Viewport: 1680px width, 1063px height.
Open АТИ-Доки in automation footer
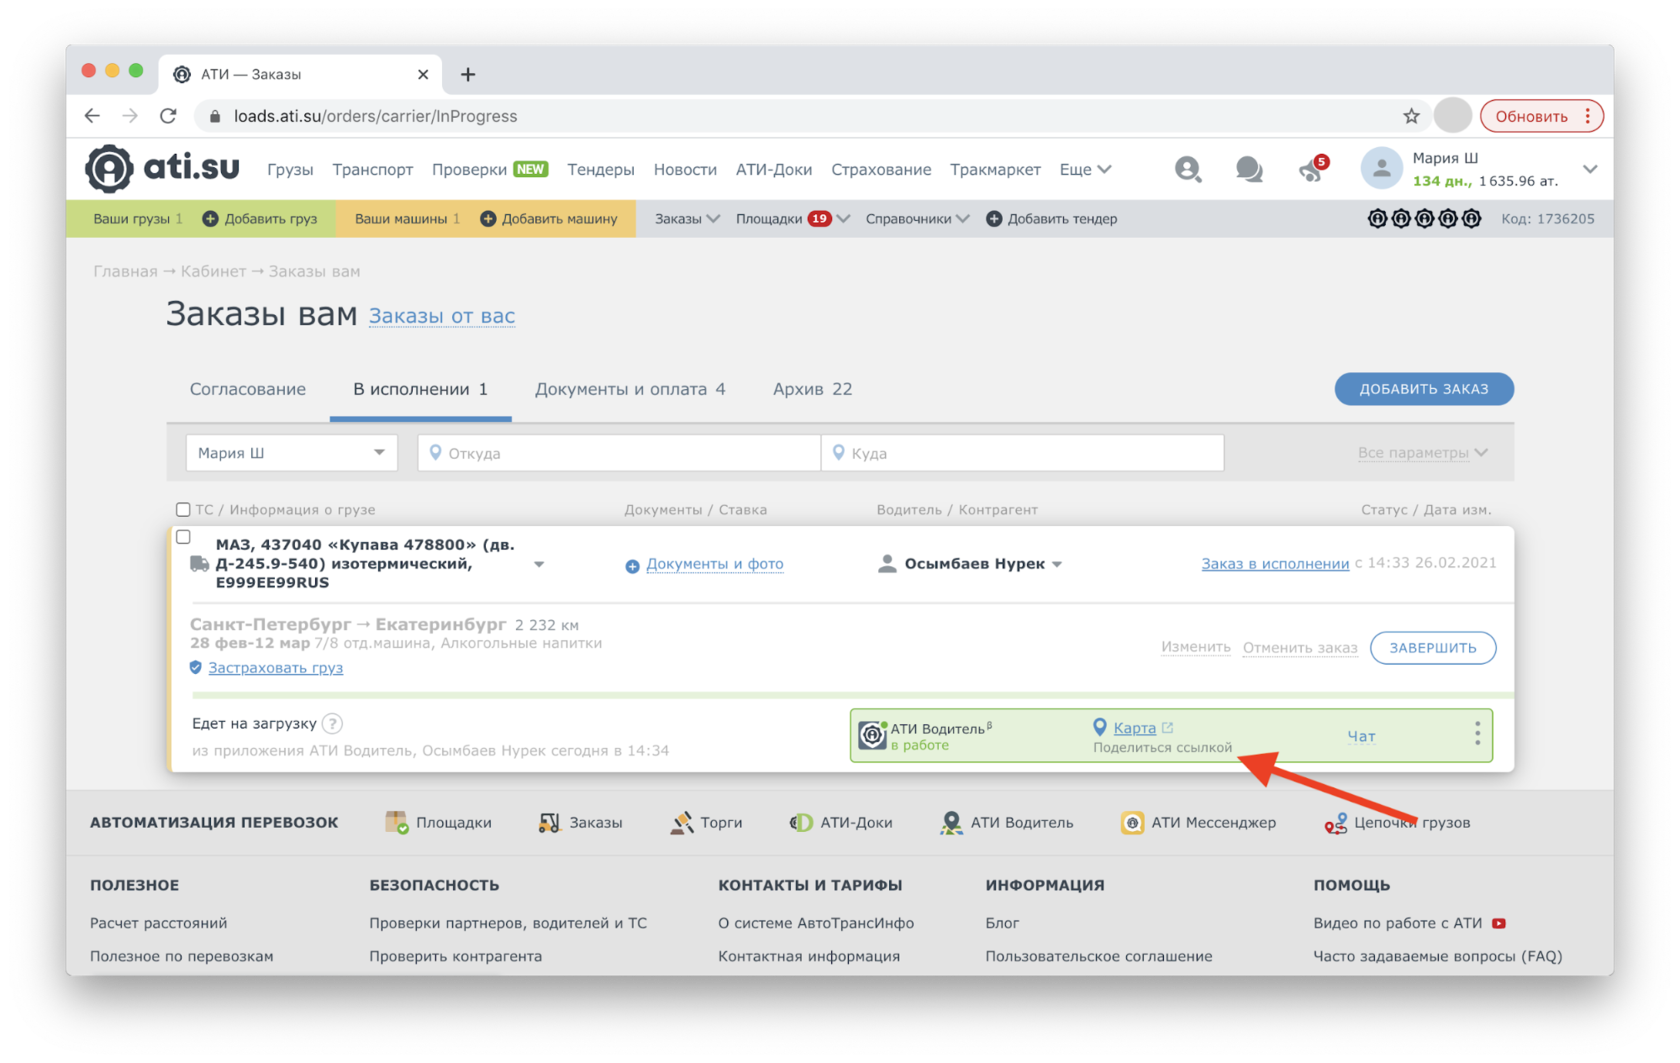point(841,823)
